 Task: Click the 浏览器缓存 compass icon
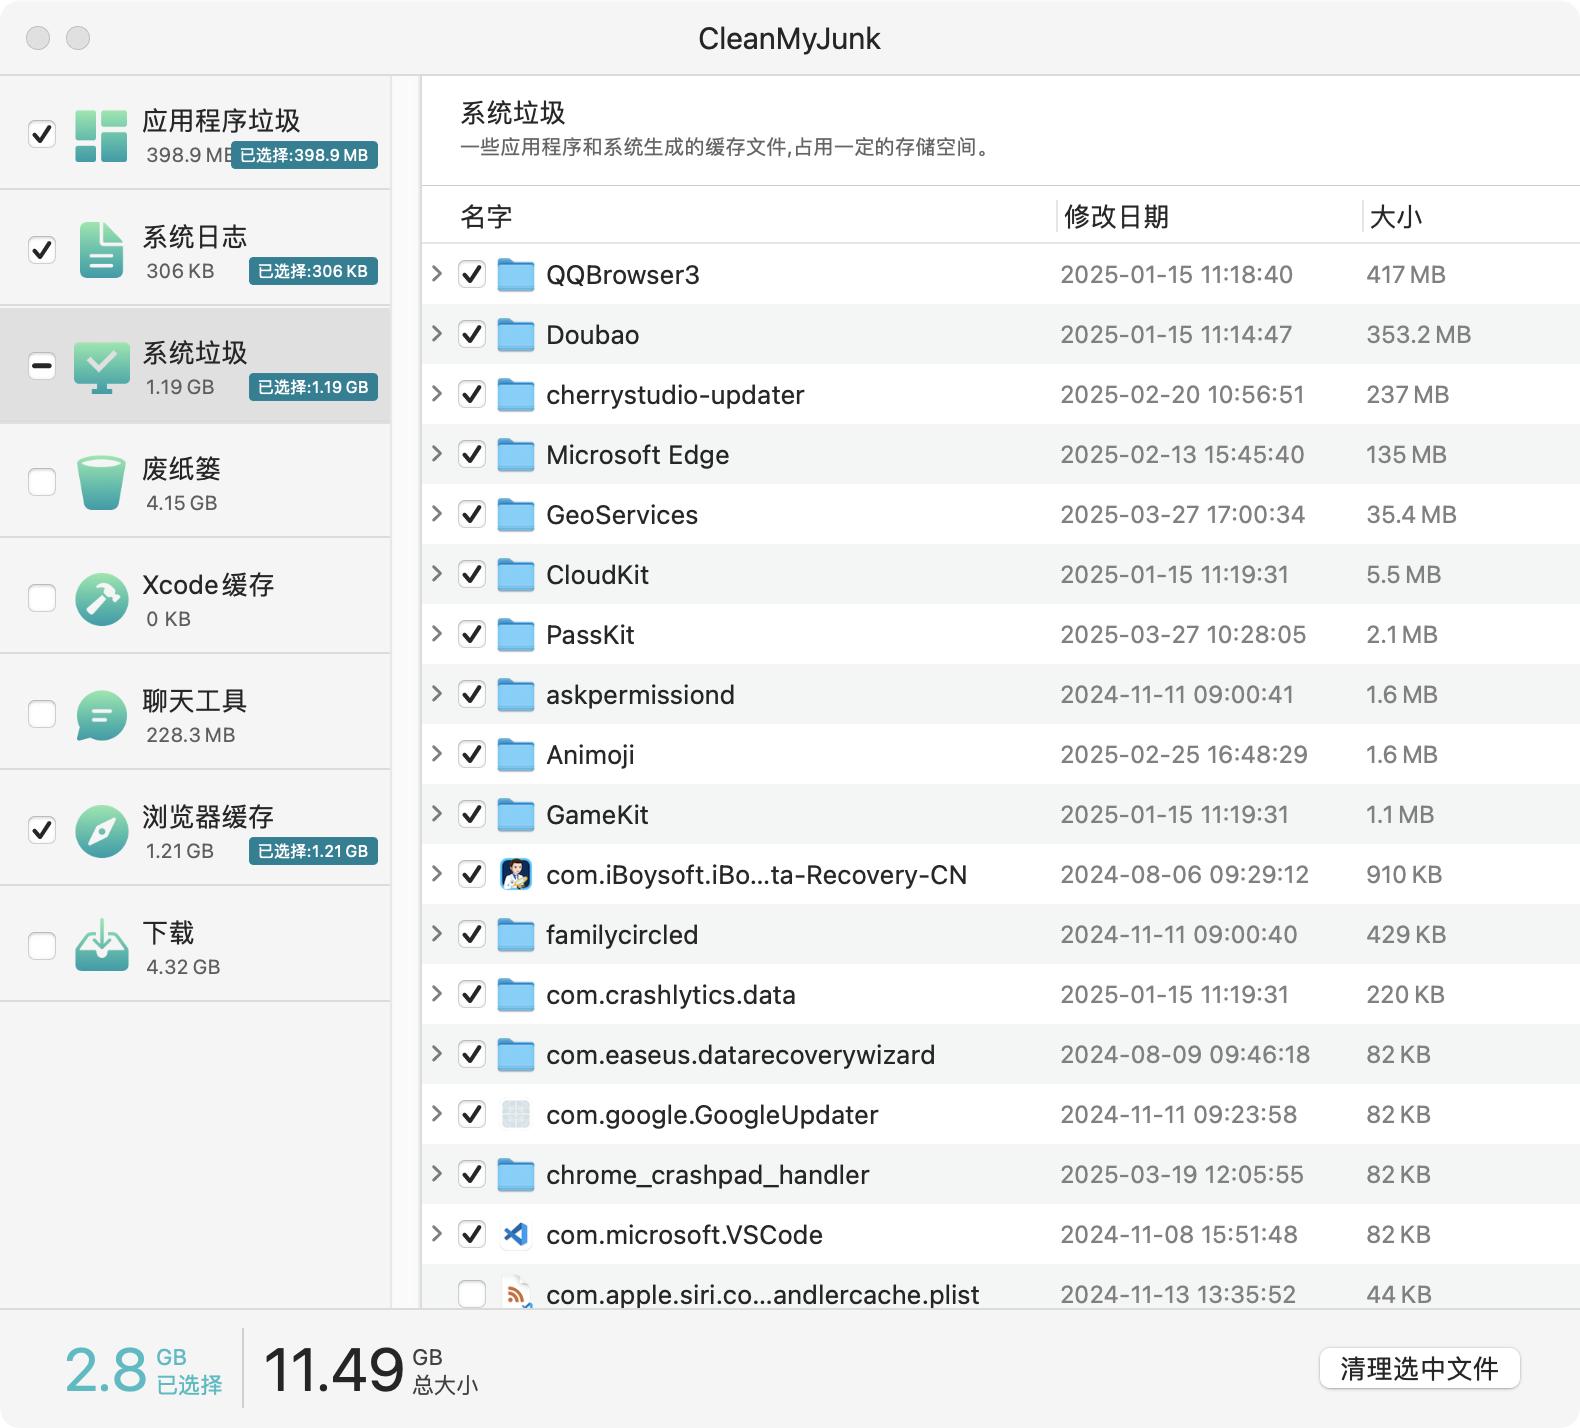click(x=101, y=831)
